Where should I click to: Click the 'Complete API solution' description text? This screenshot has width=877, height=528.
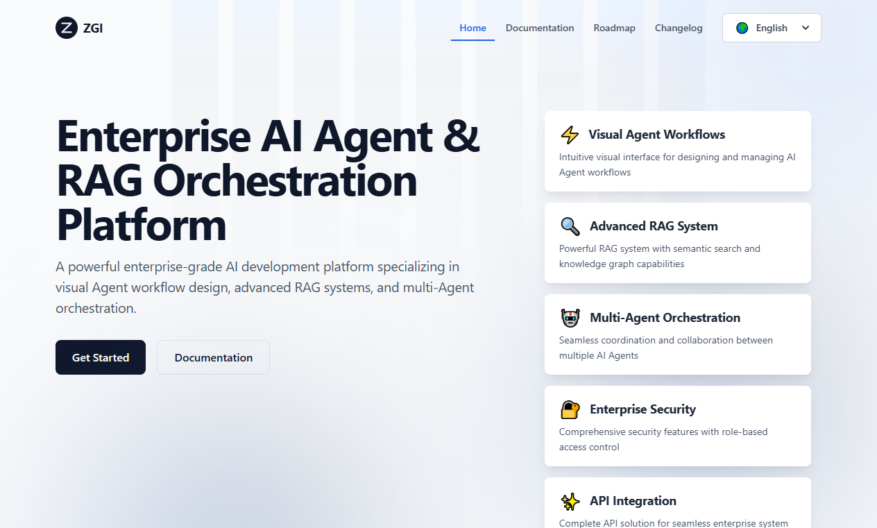click(673, 523)
